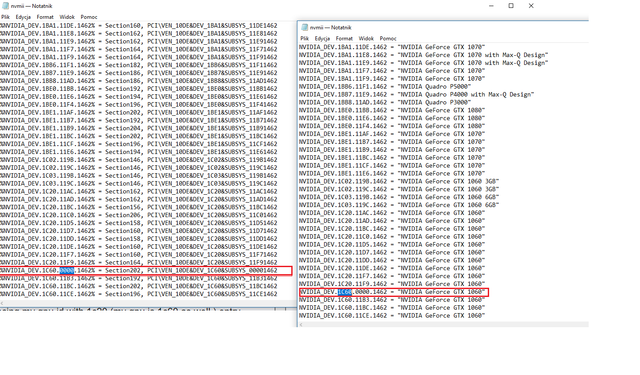This screenshot has width=640, height=375.
Task: Click Section196 line for DEV.1BE0.11F4
Action: [138, 104]
